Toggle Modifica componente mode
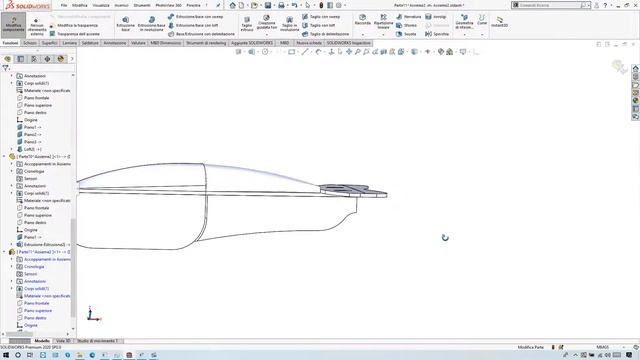 [13, 24]
